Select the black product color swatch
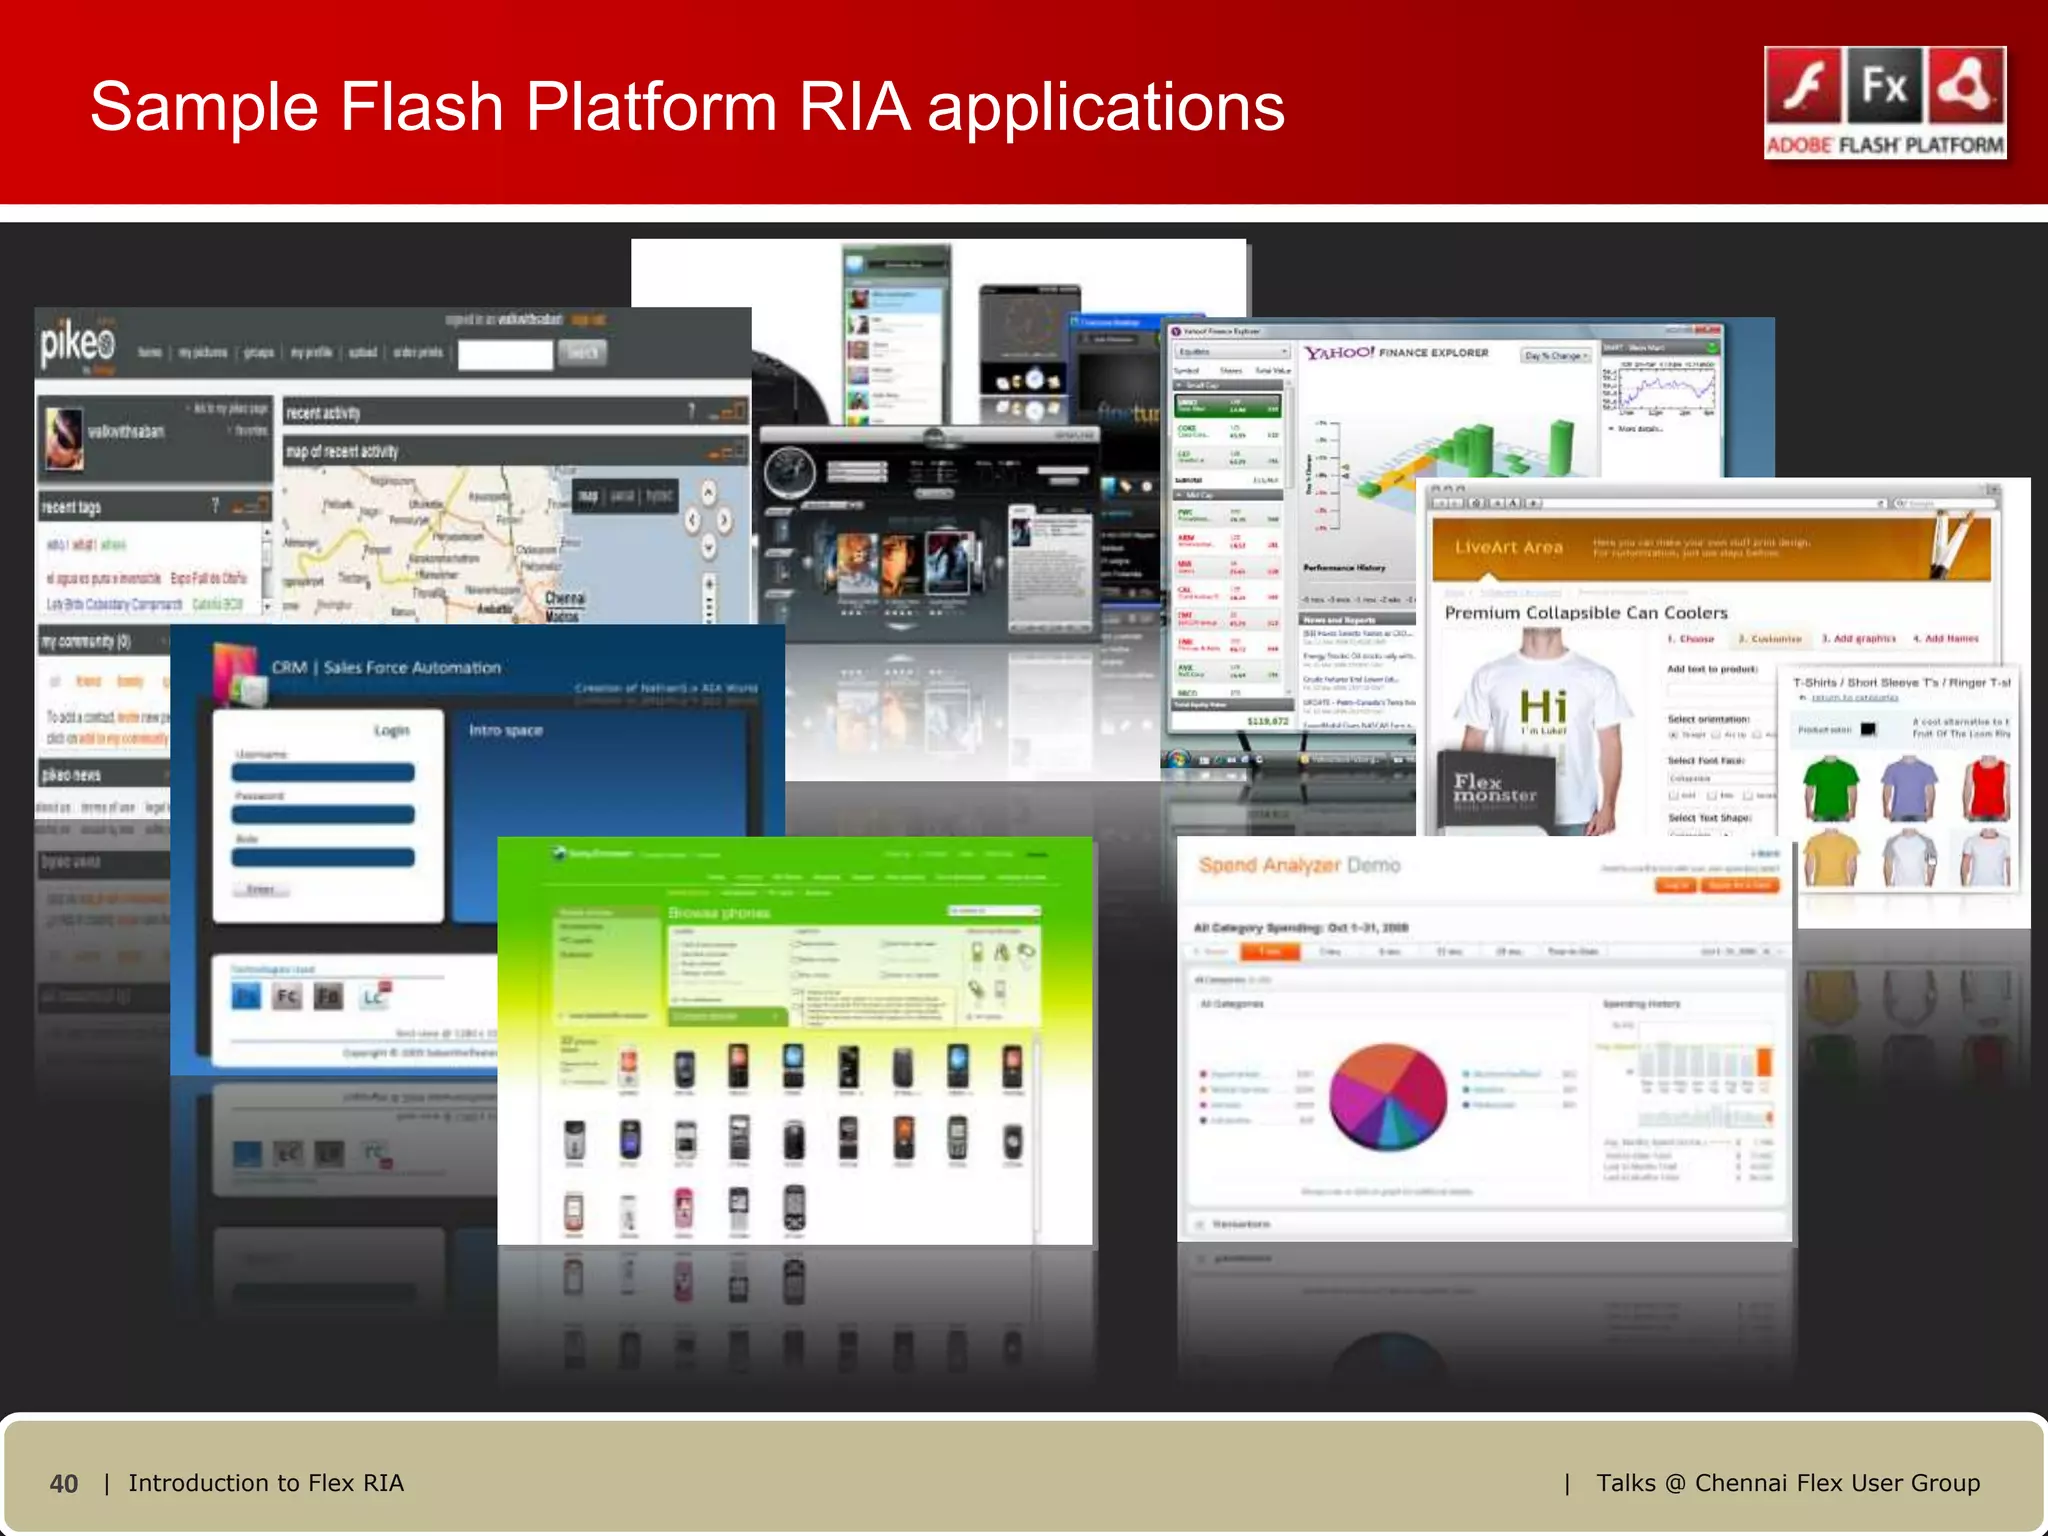Screen dimensions: 2048x1536 (x=1867, y=730)
